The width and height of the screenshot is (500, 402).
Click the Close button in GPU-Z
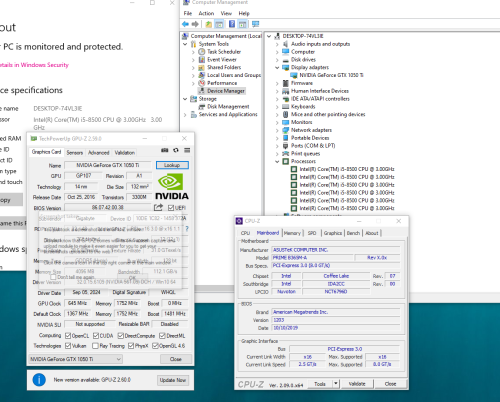coord(176,359)
